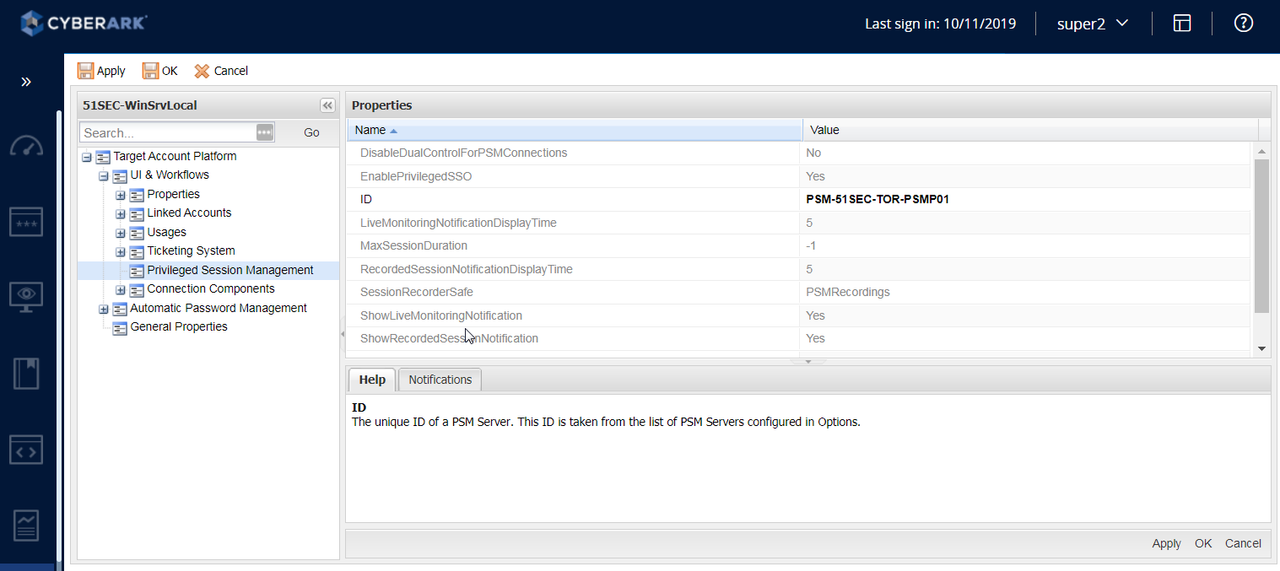1280x571 pixels.
Task: Click the MaxSessionDuration value -1
Action: click(810, 246)
